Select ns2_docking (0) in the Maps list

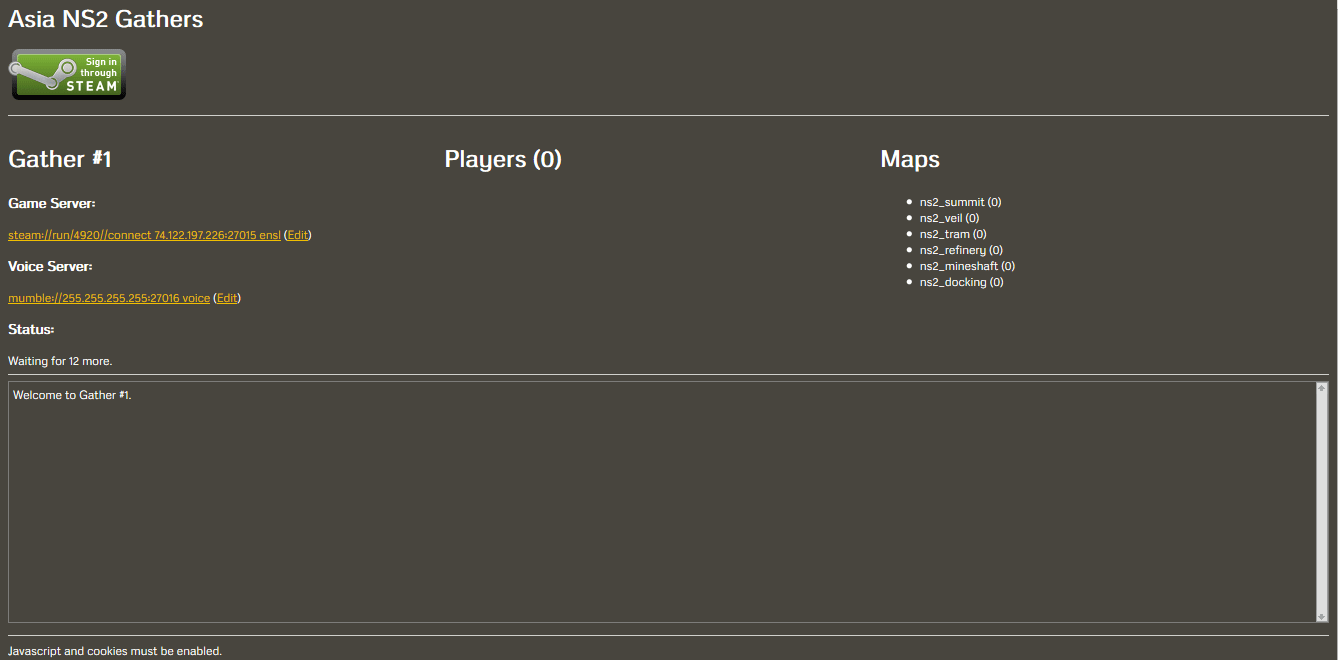(962, 282)
